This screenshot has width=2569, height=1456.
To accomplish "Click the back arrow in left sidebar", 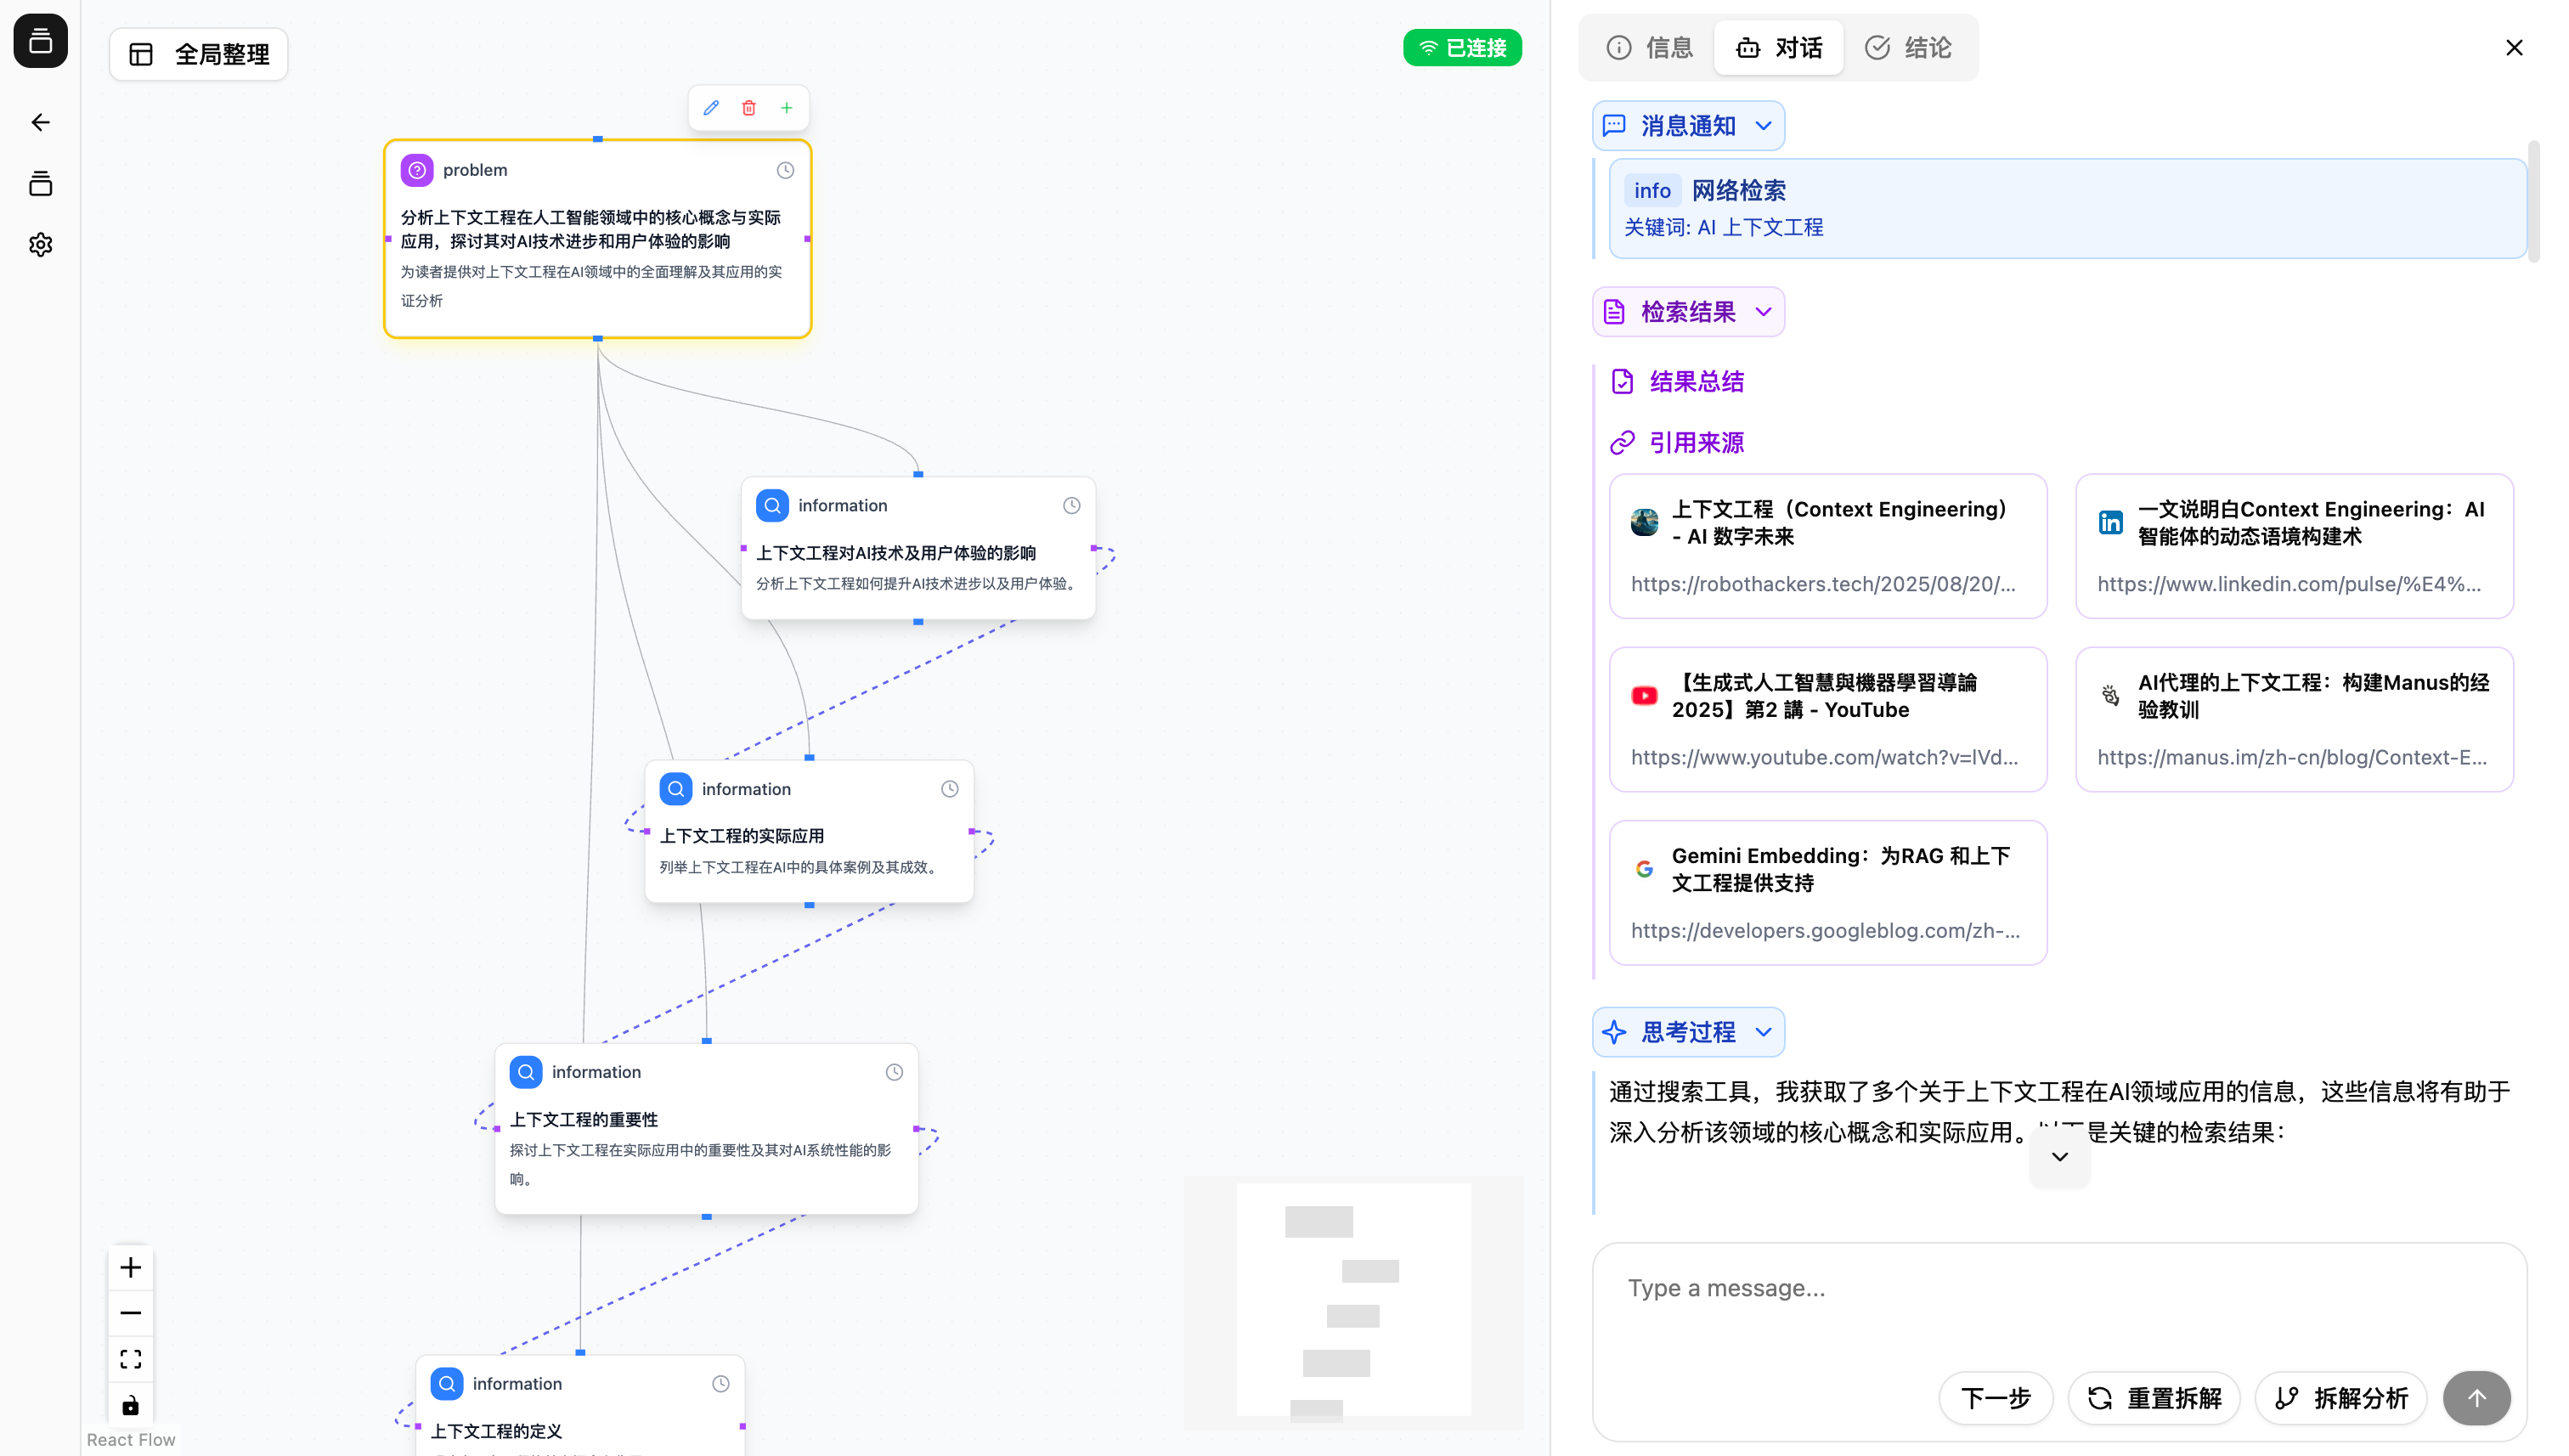I will [41, 122].
